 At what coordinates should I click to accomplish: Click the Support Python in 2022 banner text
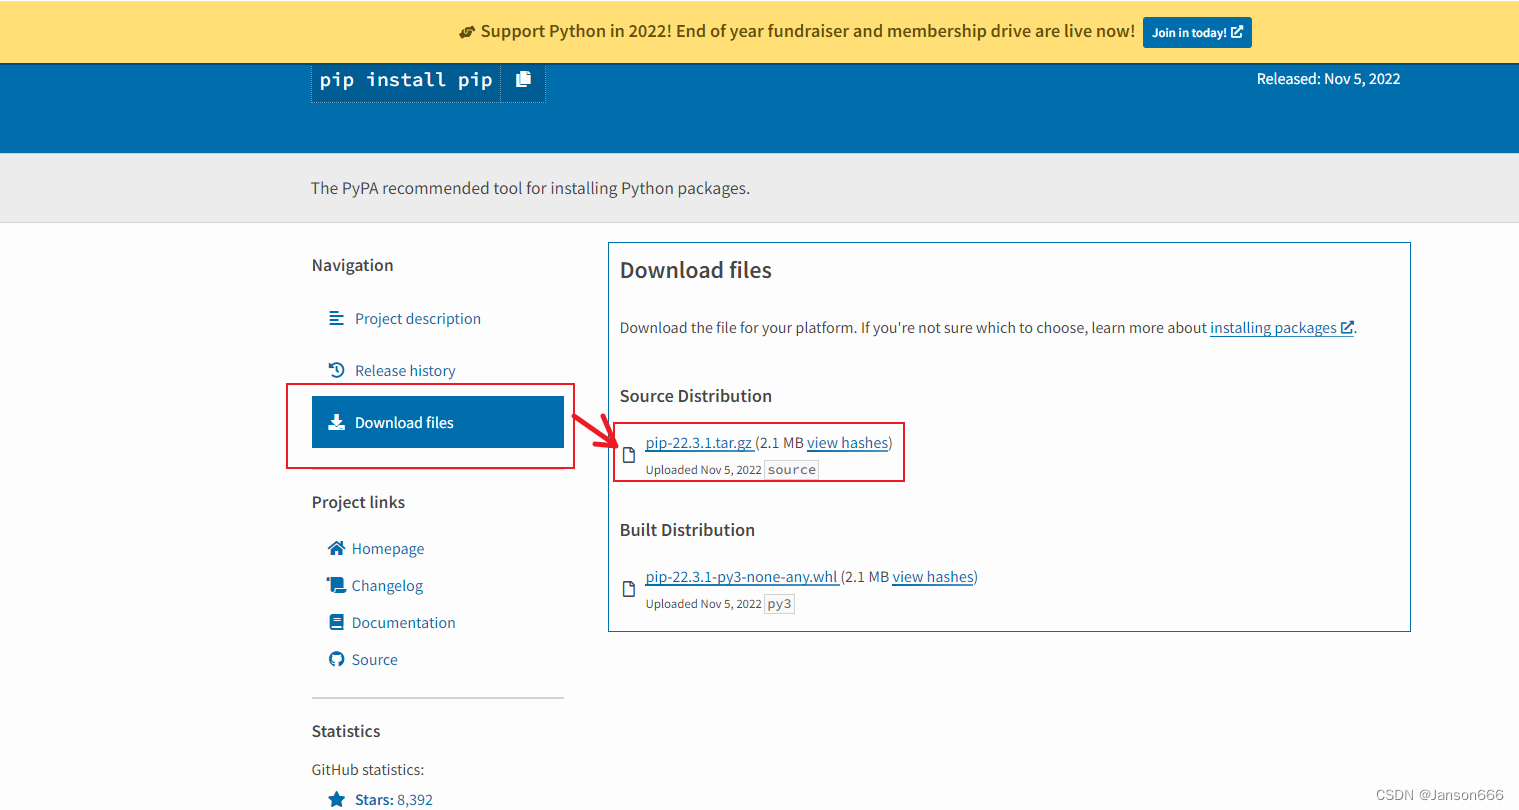coord(807,31)
